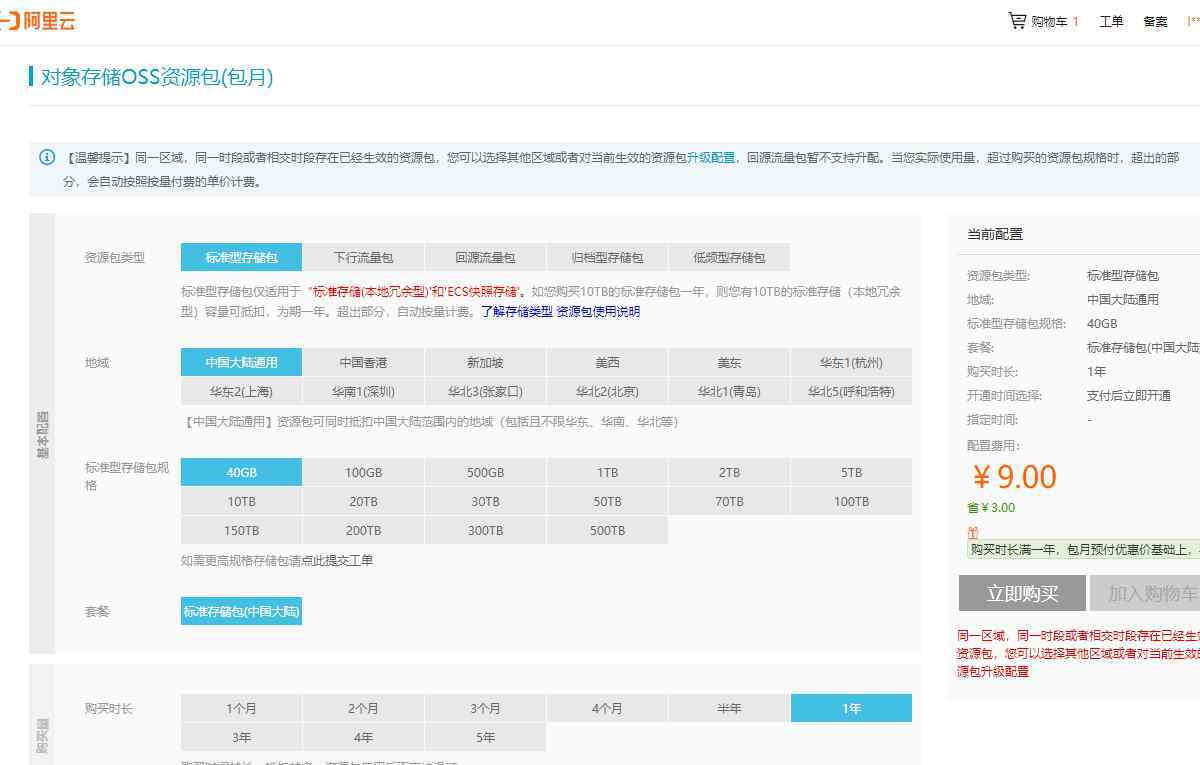Open the 备案 link in the header
This screenshot has height=765, width=1200.
(x=1155, y=21)
